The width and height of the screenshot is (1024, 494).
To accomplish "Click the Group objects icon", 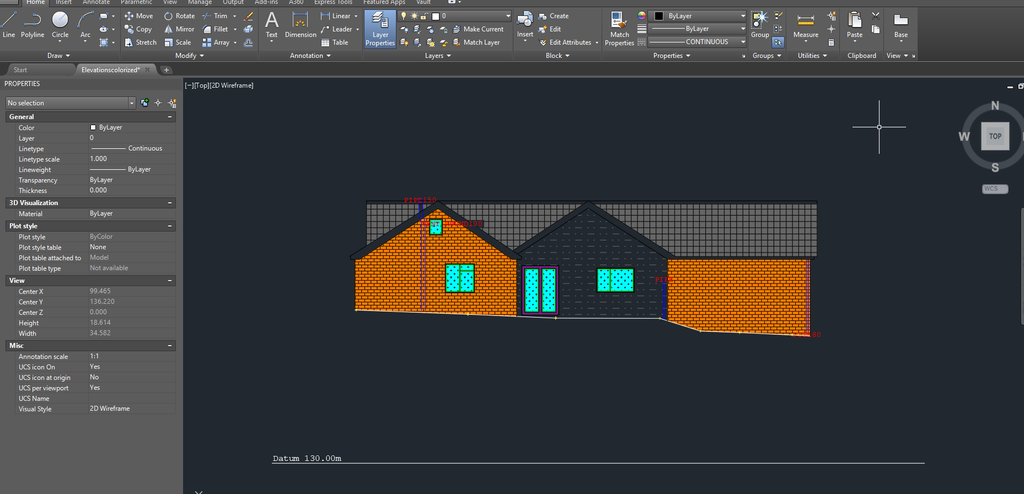I will coord(760,24).
